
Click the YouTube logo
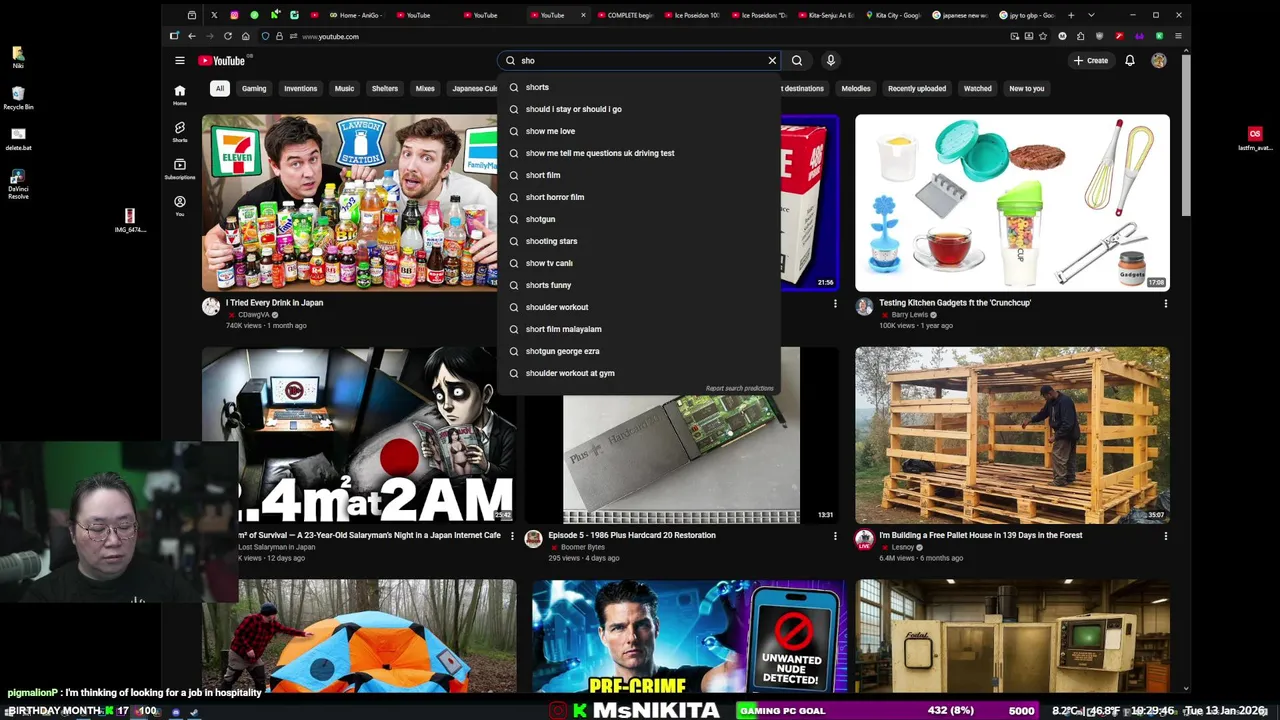point(221,61)
